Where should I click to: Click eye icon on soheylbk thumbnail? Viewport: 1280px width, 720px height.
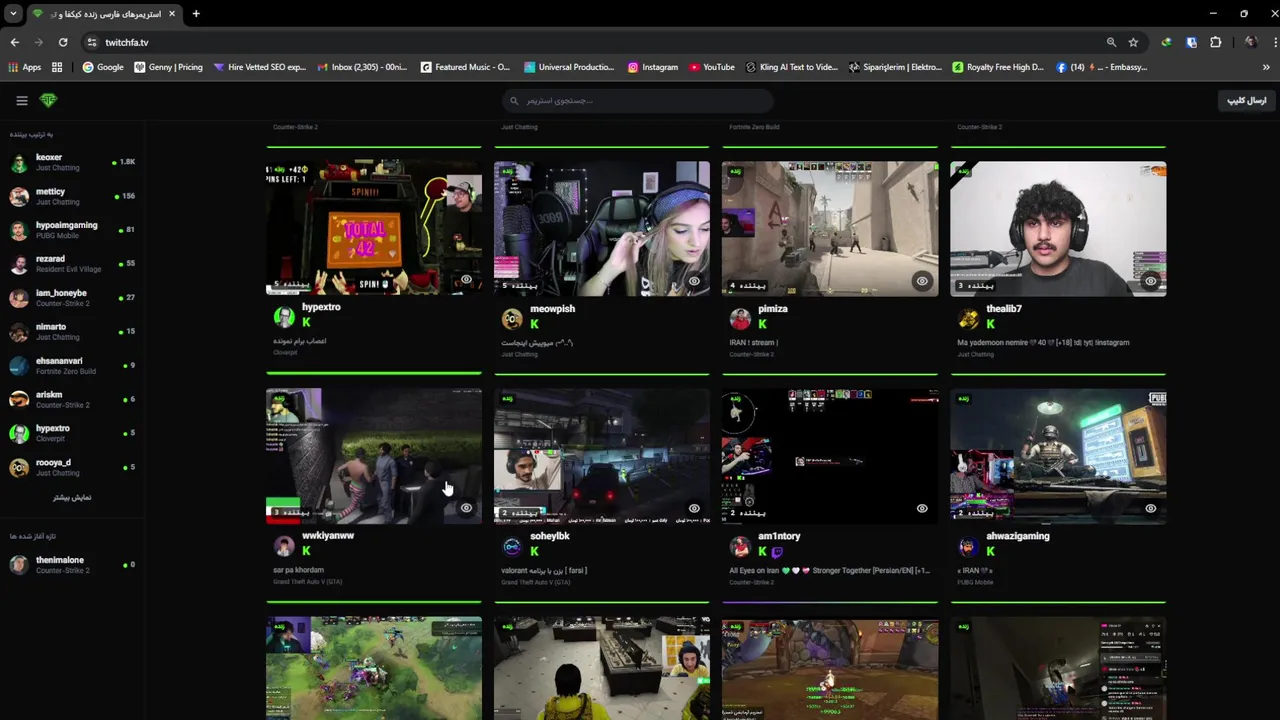click(x=694, y=508)
